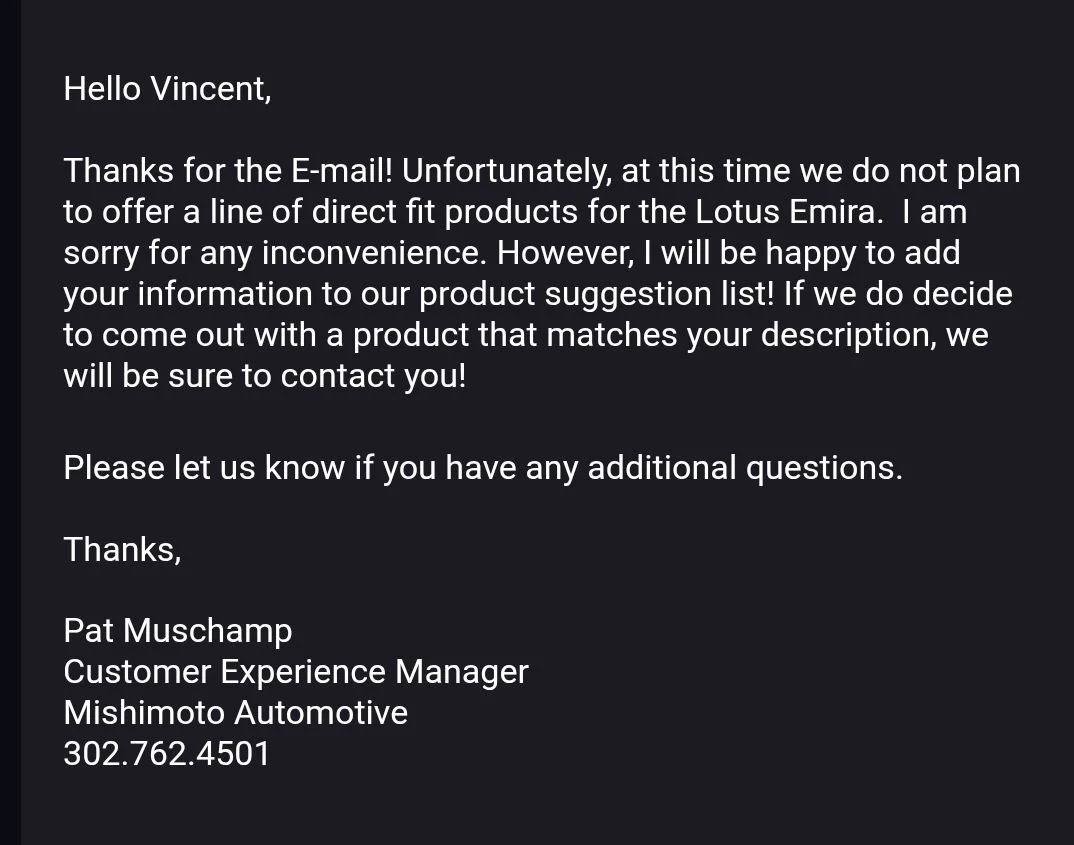
Task: Click the words "additional questions."
Action: tap(745, 468)
